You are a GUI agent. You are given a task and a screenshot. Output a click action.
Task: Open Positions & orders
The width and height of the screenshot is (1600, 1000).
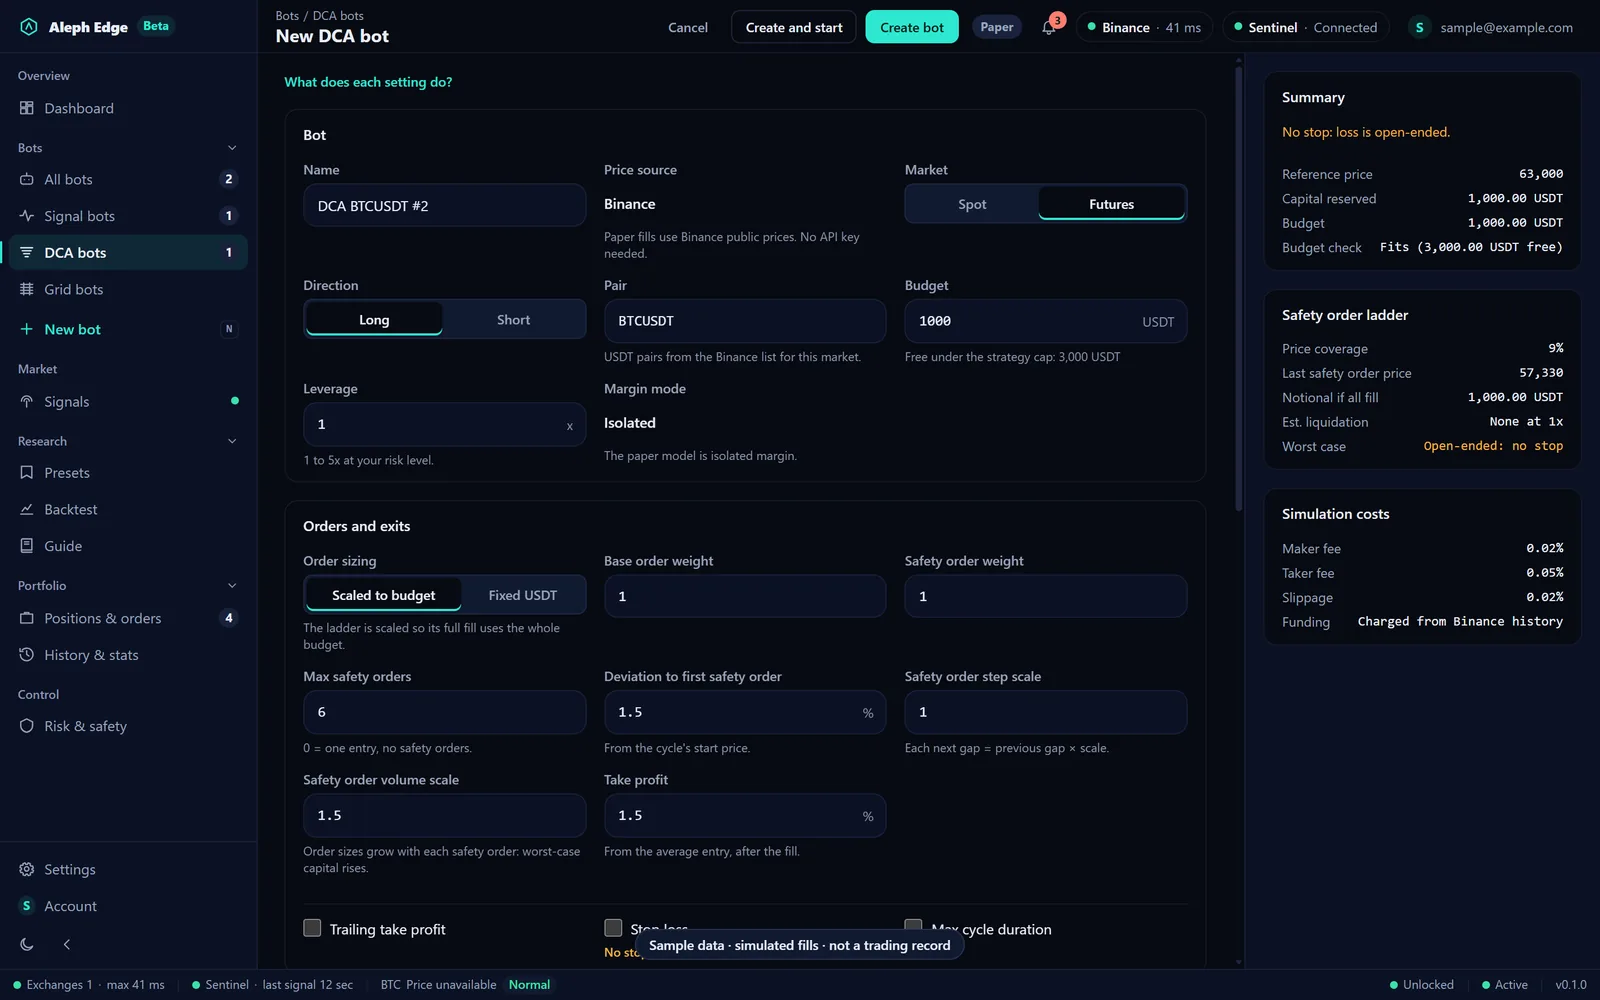[128, 619]
